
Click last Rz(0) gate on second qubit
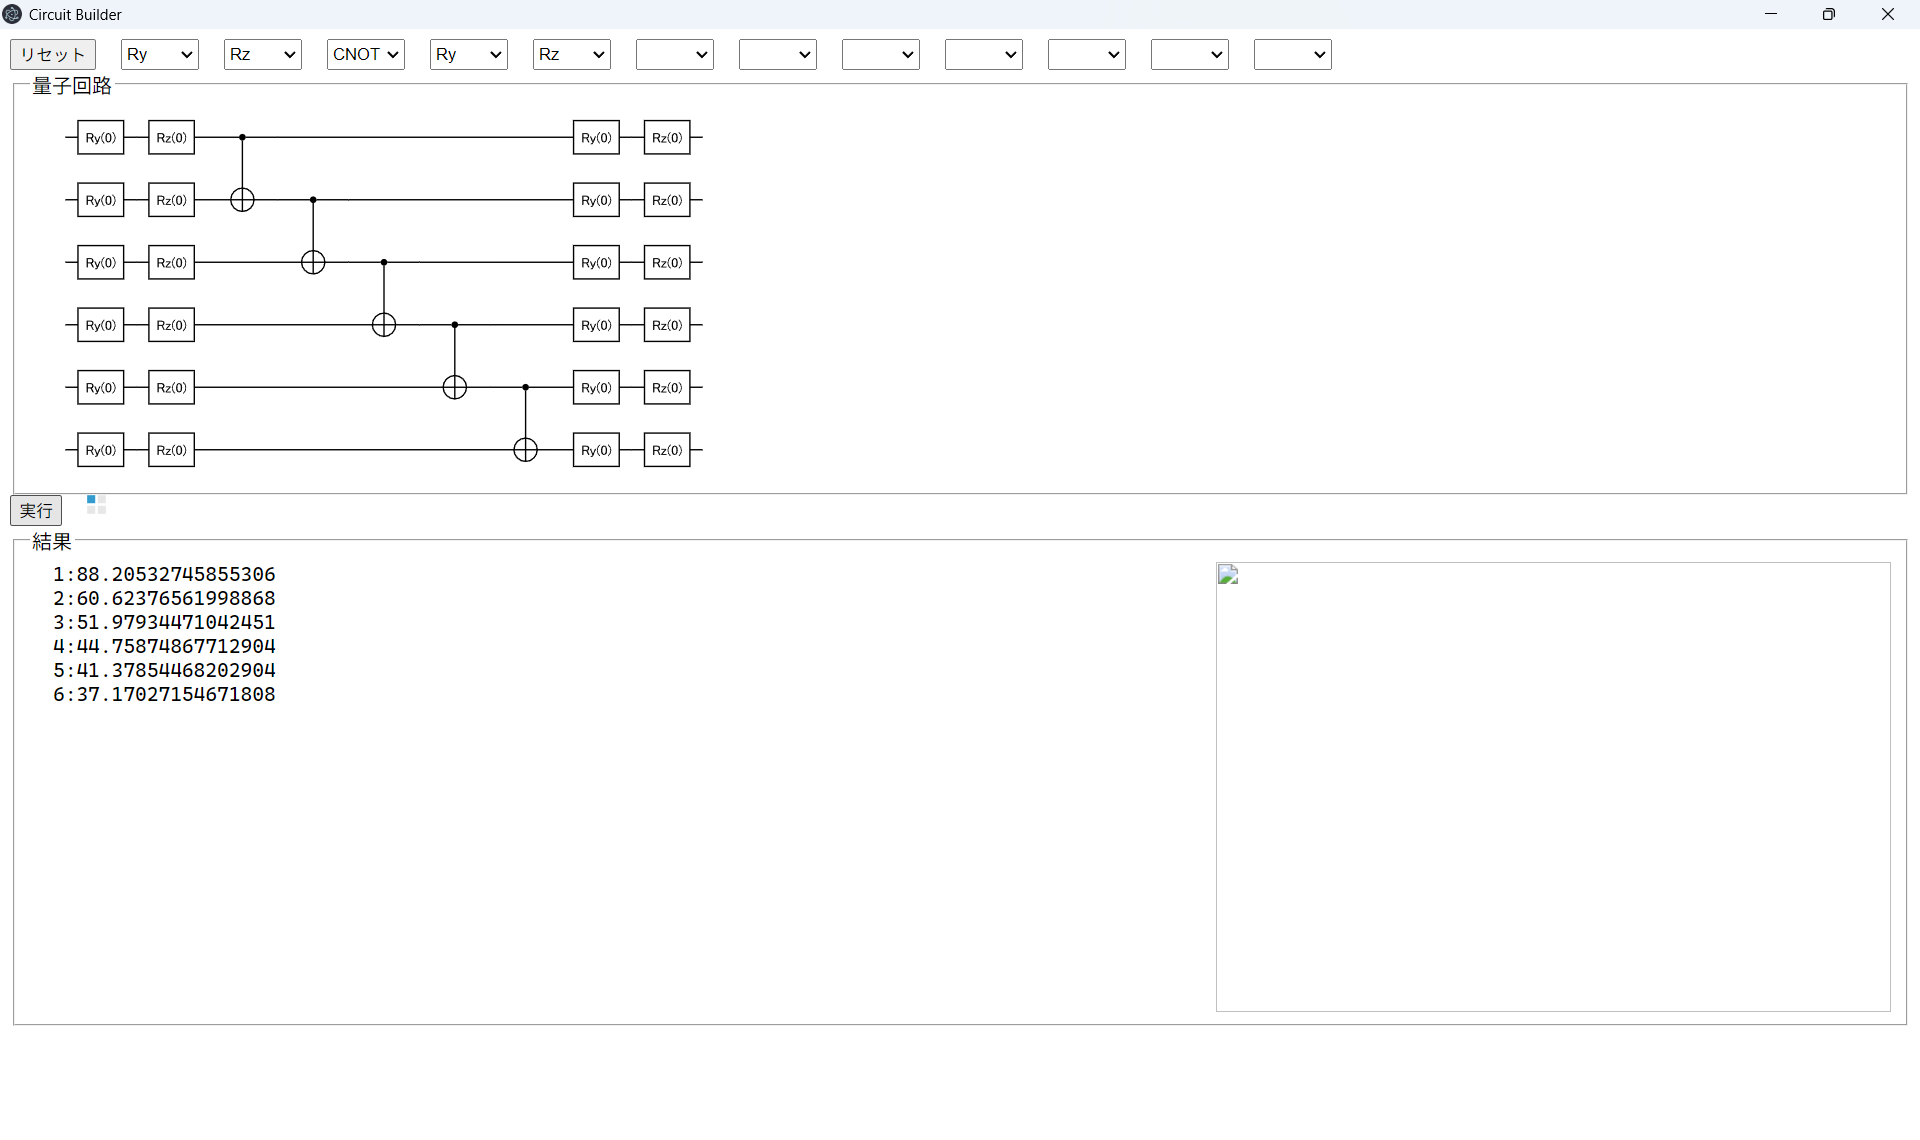pos(667,200)
